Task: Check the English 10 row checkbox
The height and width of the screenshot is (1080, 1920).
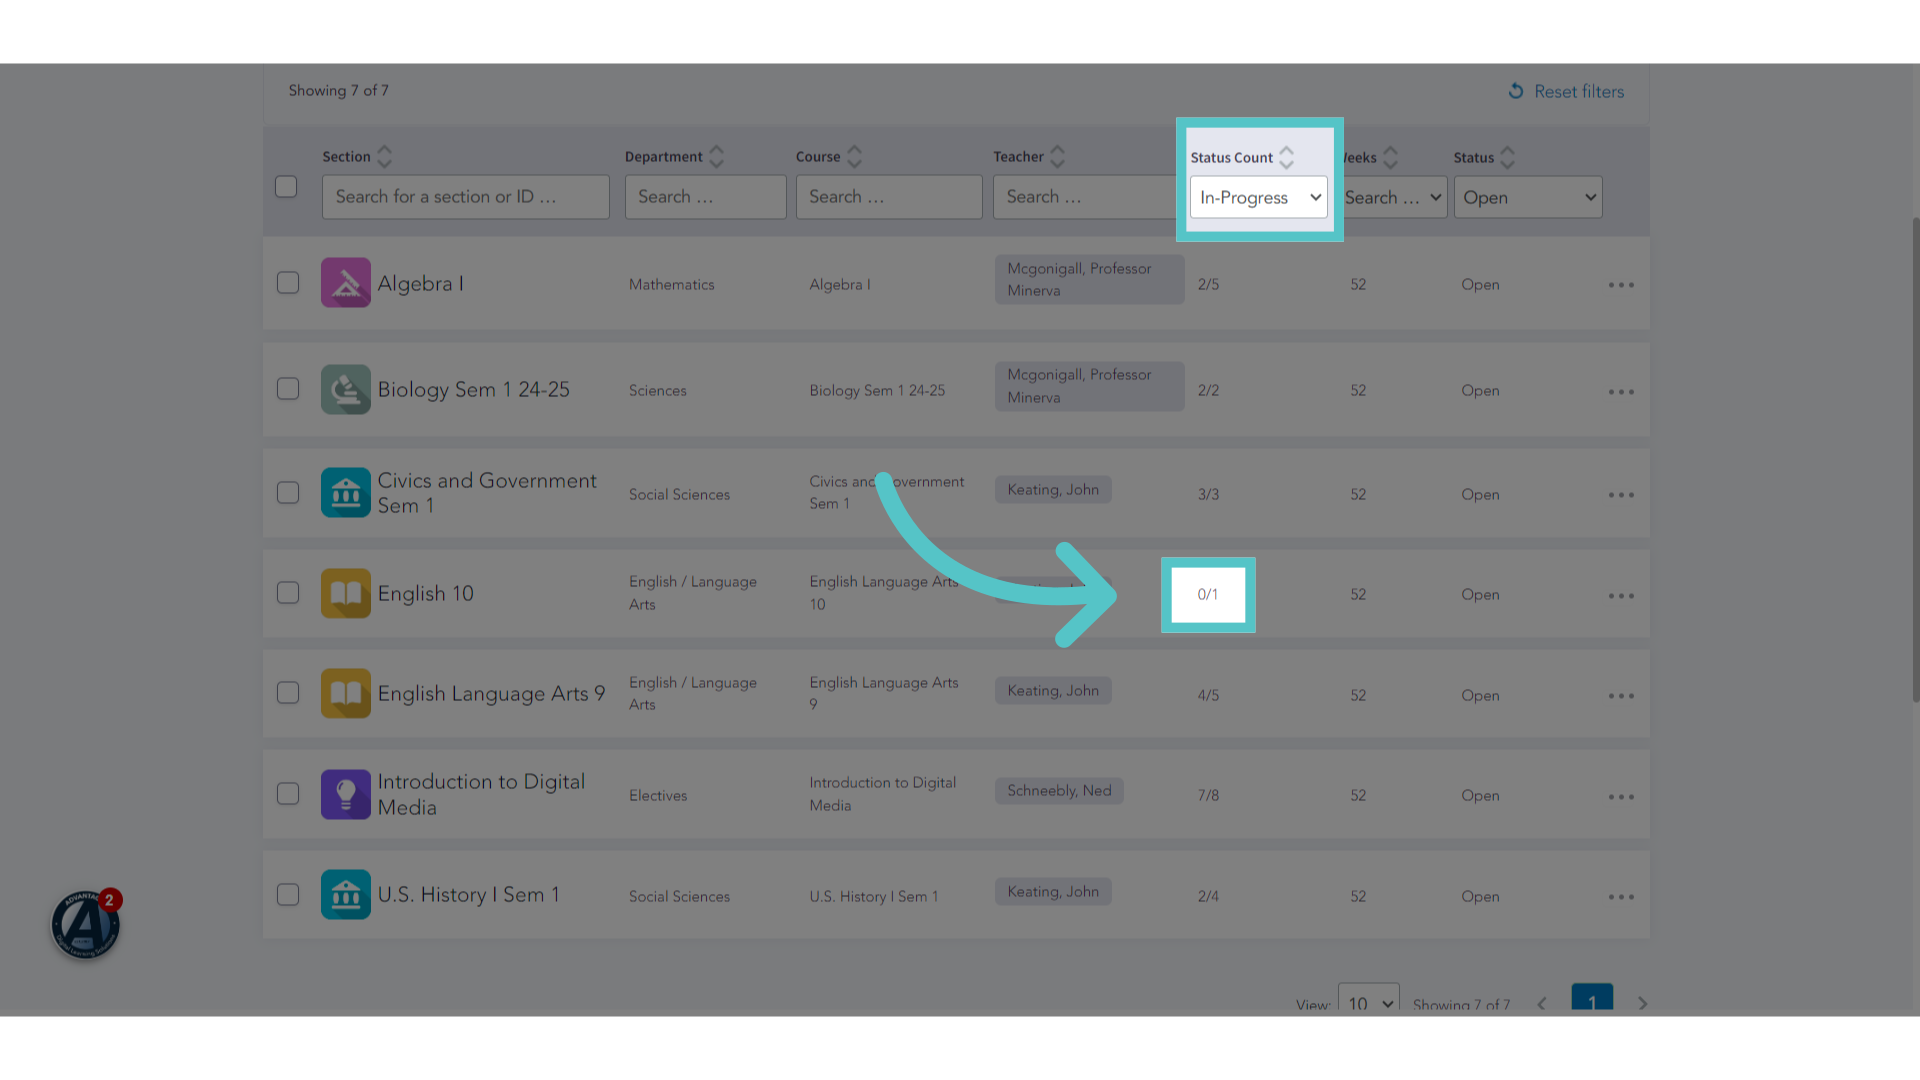Action: 288,593
